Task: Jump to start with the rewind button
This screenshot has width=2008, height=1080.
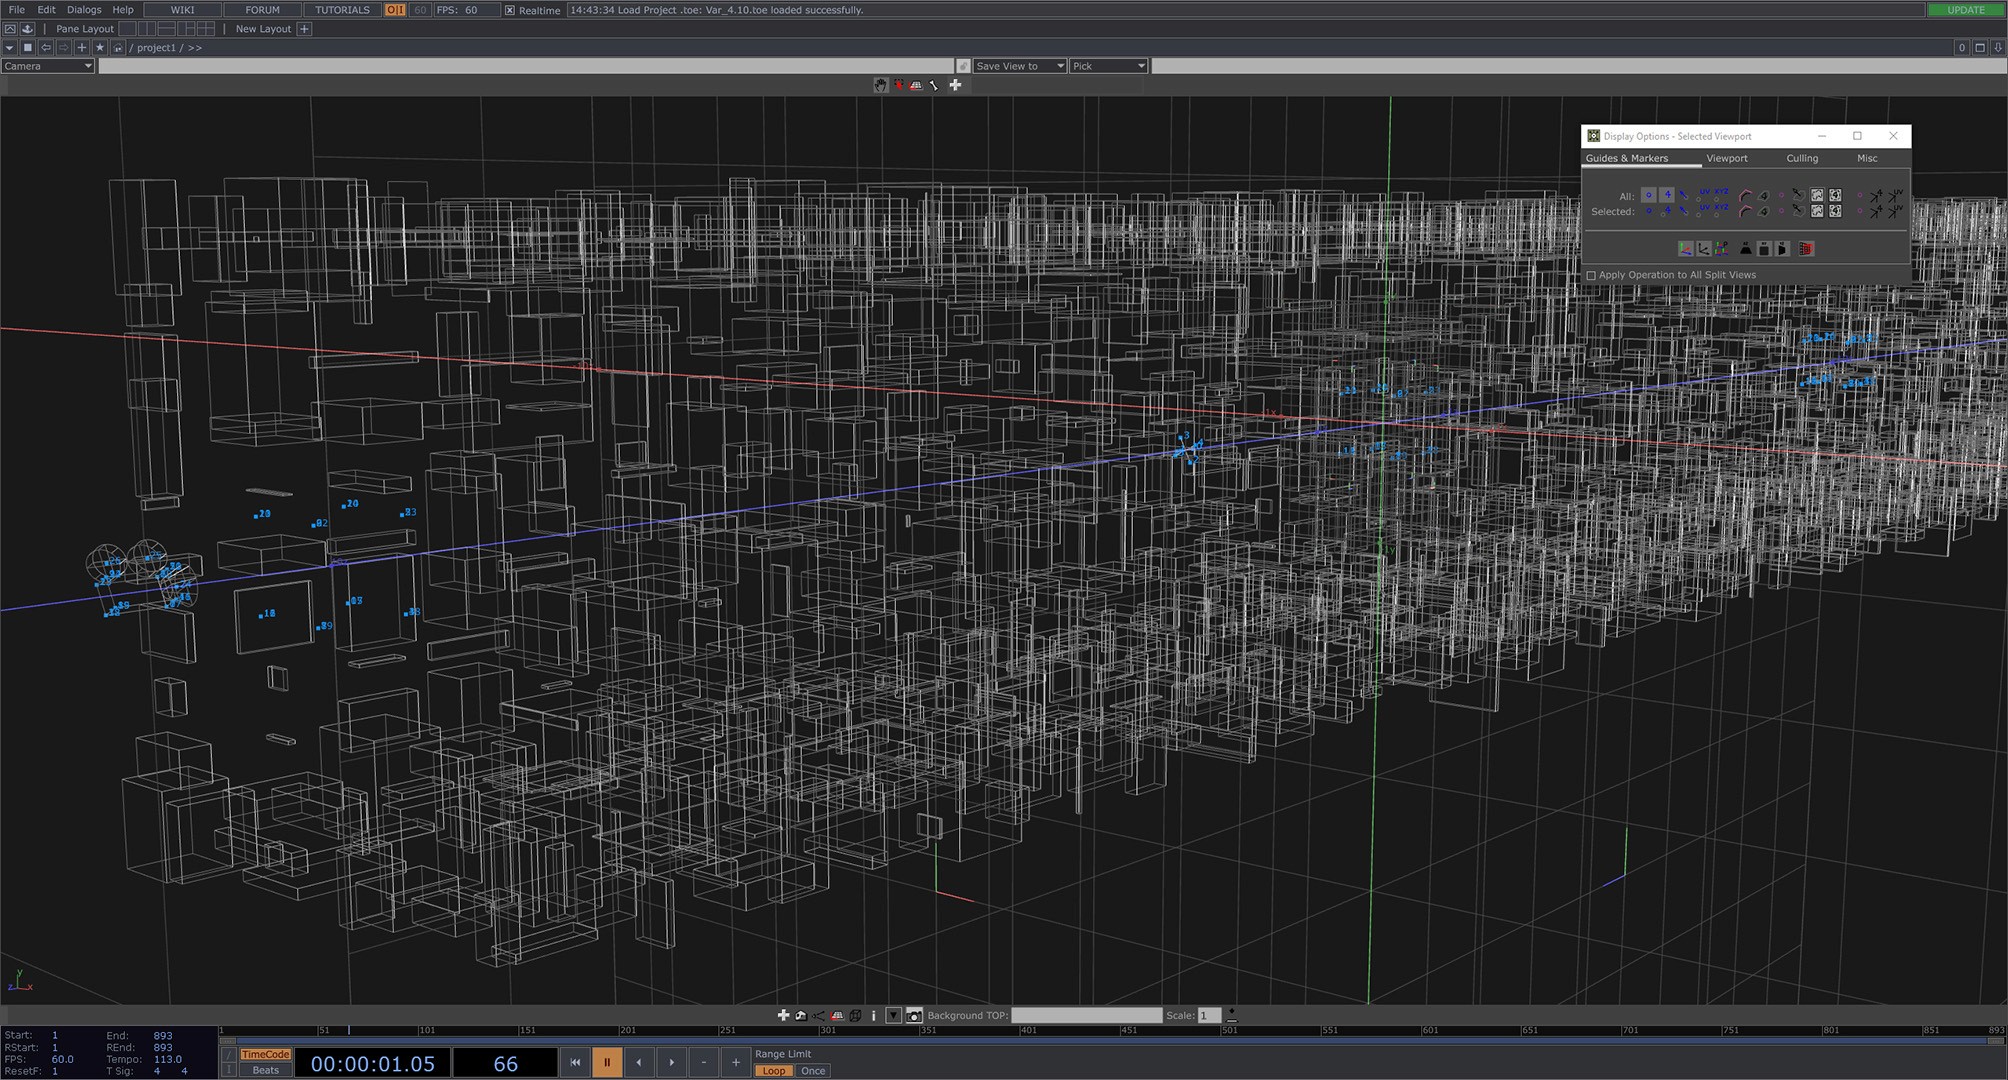Action: 575,1062
